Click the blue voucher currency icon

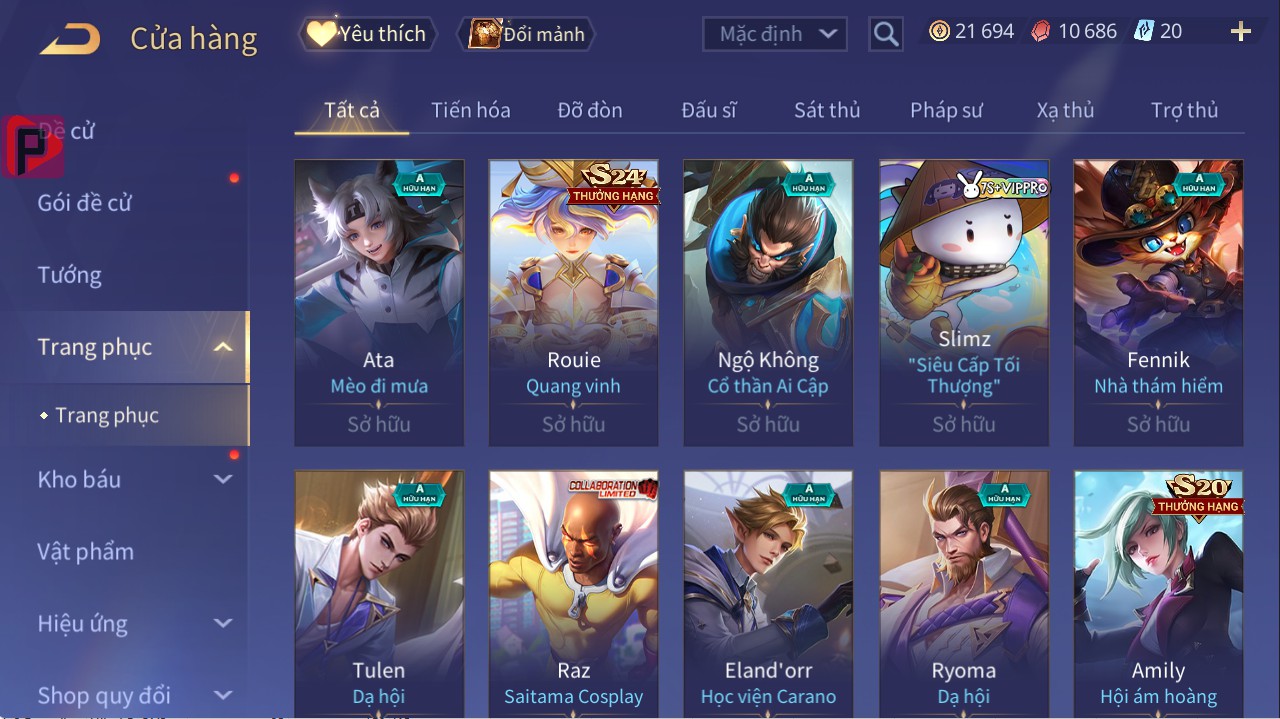1143,32
